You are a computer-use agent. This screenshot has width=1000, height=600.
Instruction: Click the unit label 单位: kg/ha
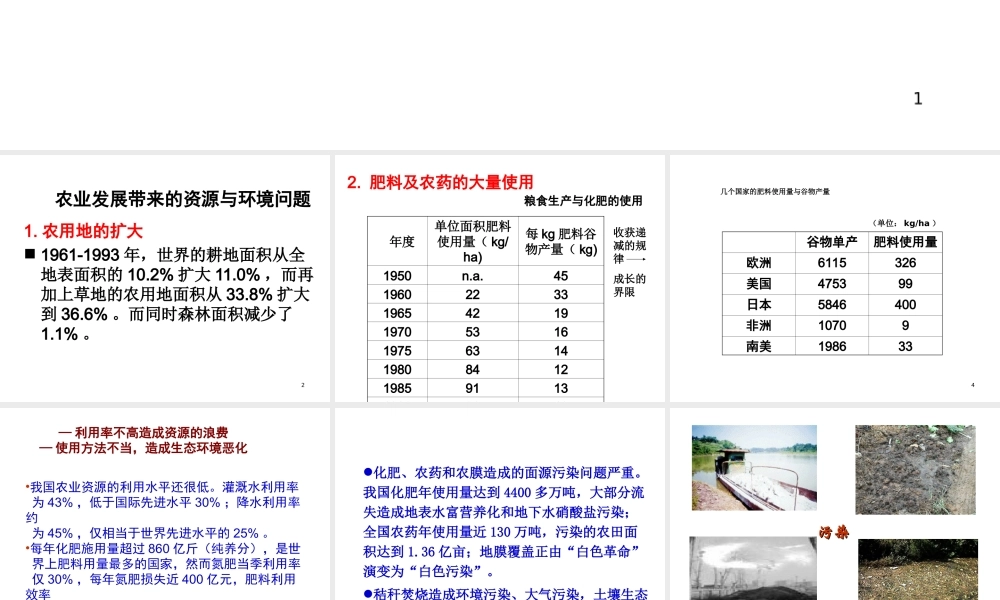pos(904,223)
